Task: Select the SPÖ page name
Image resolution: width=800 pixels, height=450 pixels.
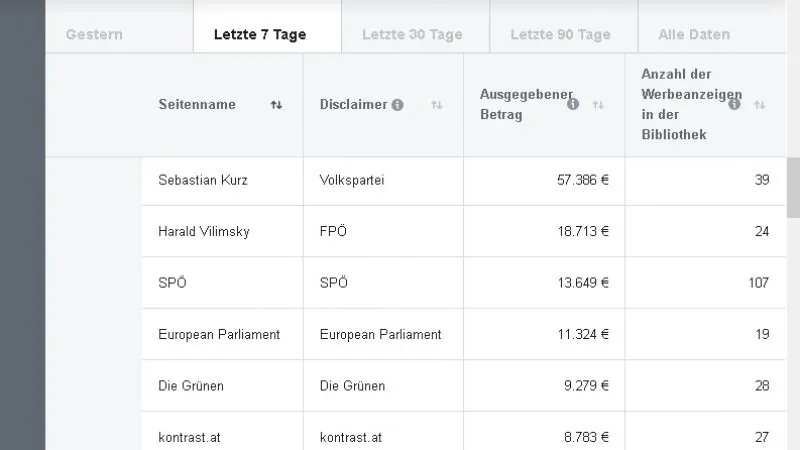Action: pos(172,282)
